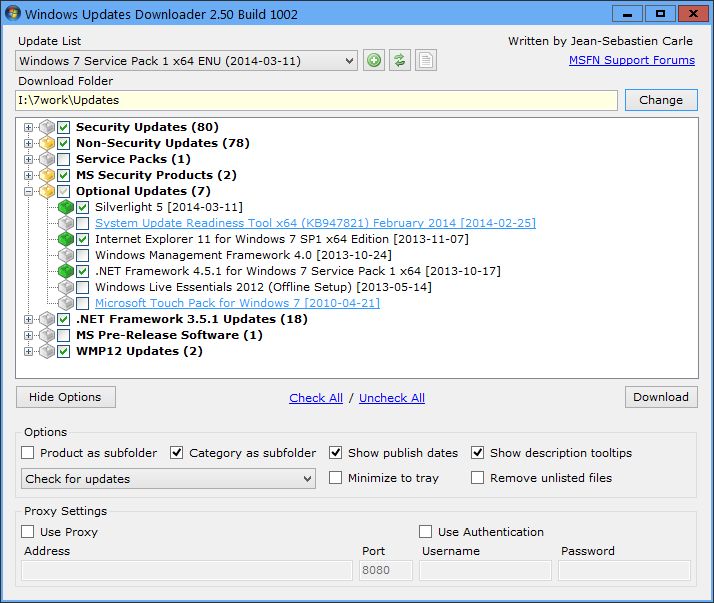Image resolution: width=714 pixels, height=603 pixels.
Task: Enable Product as subfolder option
Action: [28, 453]
